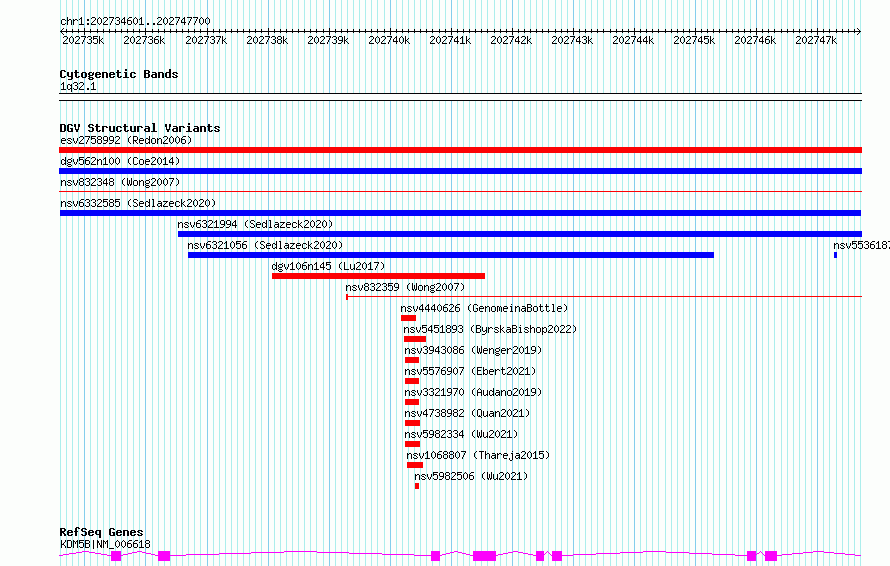890x566 pixels.
Task: Open the nsv1068807 (Thareja2015) label
Action: click(478, 455)
